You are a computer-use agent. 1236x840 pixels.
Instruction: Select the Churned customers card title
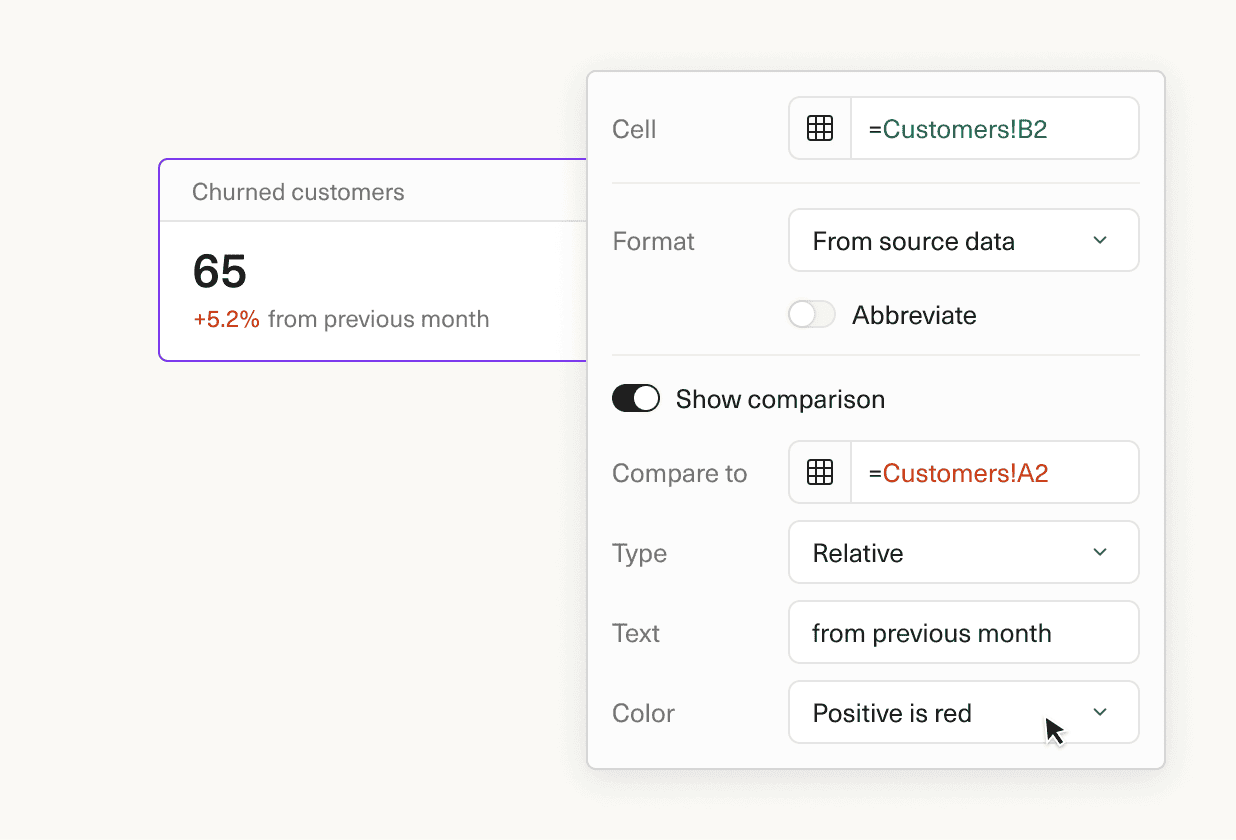tap(299, 191)
